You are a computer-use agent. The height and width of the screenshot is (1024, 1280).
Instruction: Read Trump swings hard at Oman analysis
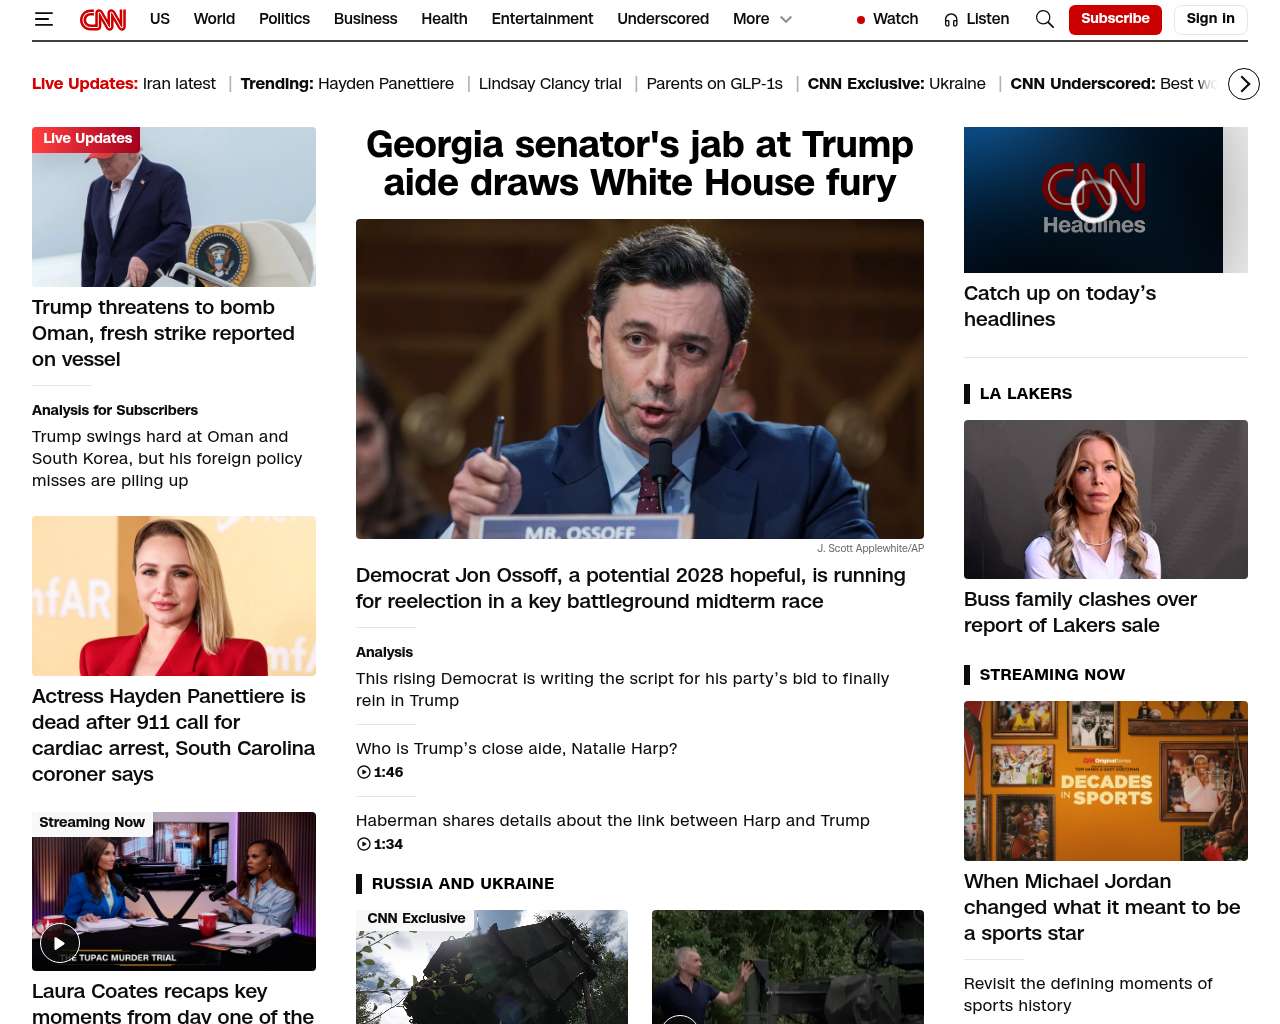(167, 459)
